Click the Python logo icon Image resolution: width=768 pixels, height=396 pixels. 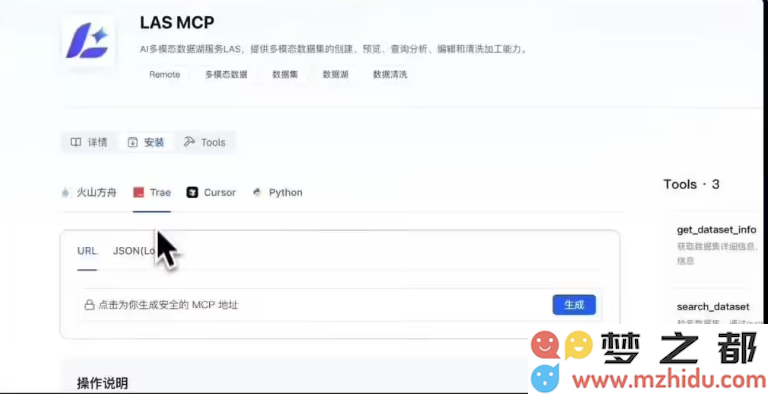click(257, 193)
